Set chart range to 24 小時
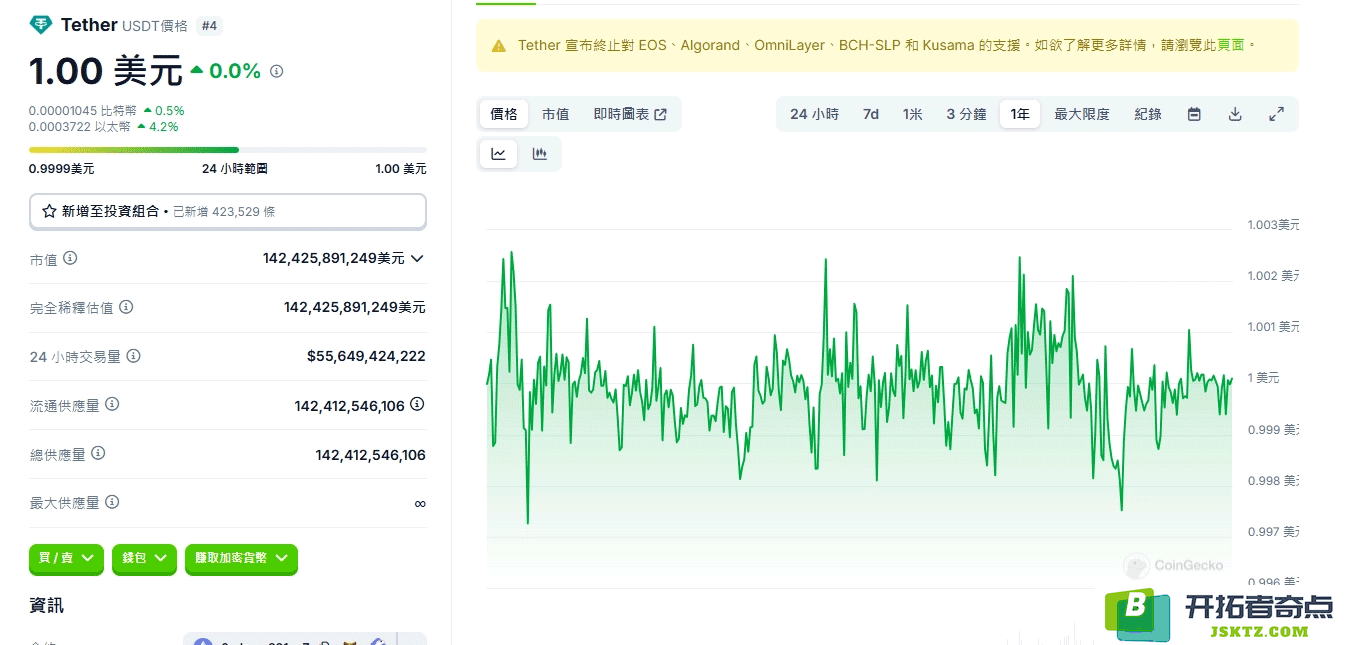 tap(814, 114)
